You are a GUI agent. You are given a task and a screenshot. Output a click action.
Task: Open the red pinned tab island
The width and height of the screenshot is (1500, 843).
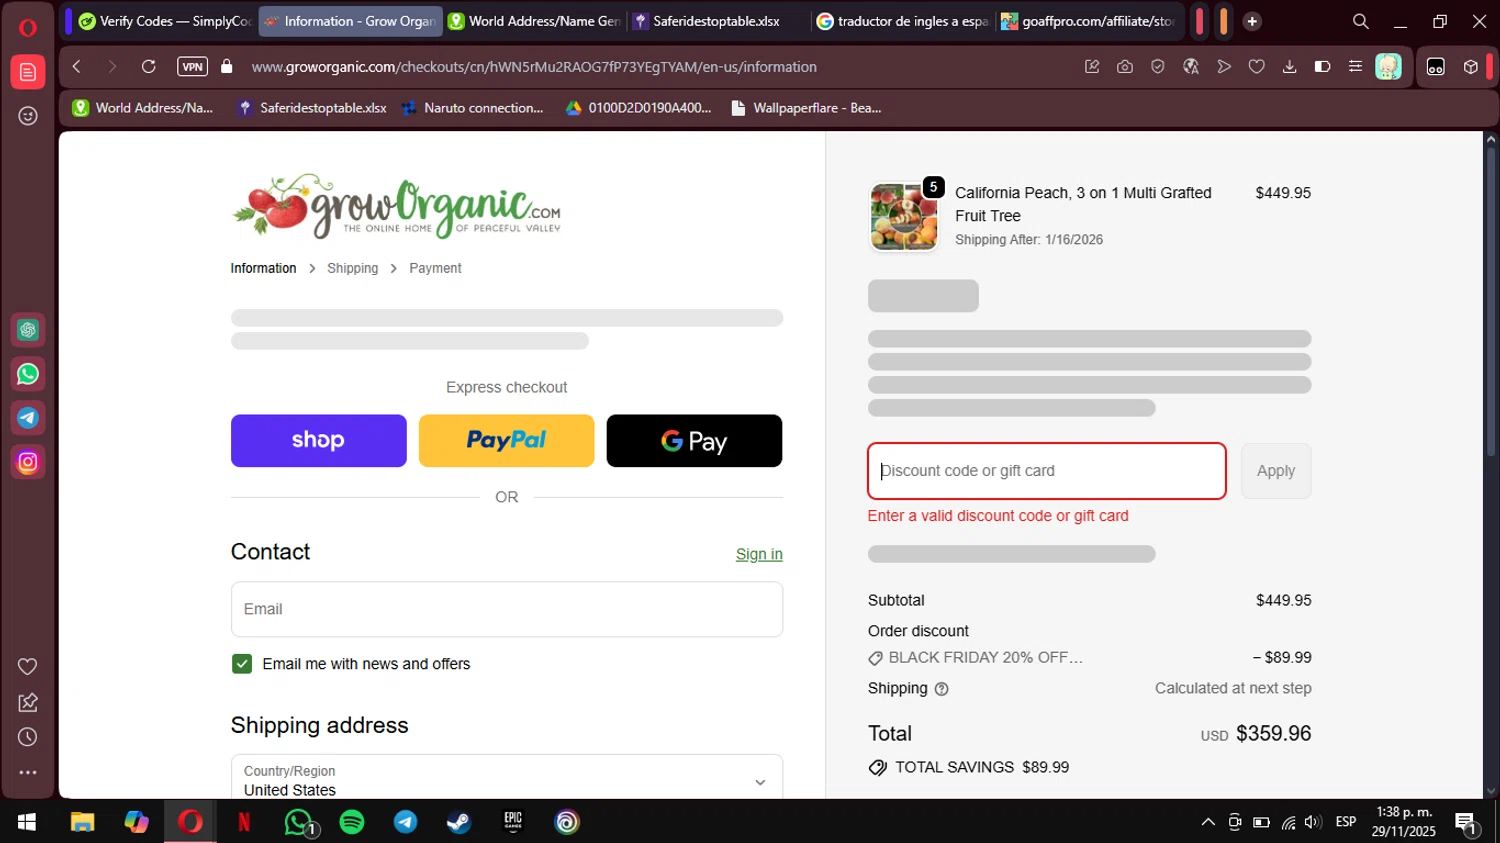click(x=1199, y=21)
